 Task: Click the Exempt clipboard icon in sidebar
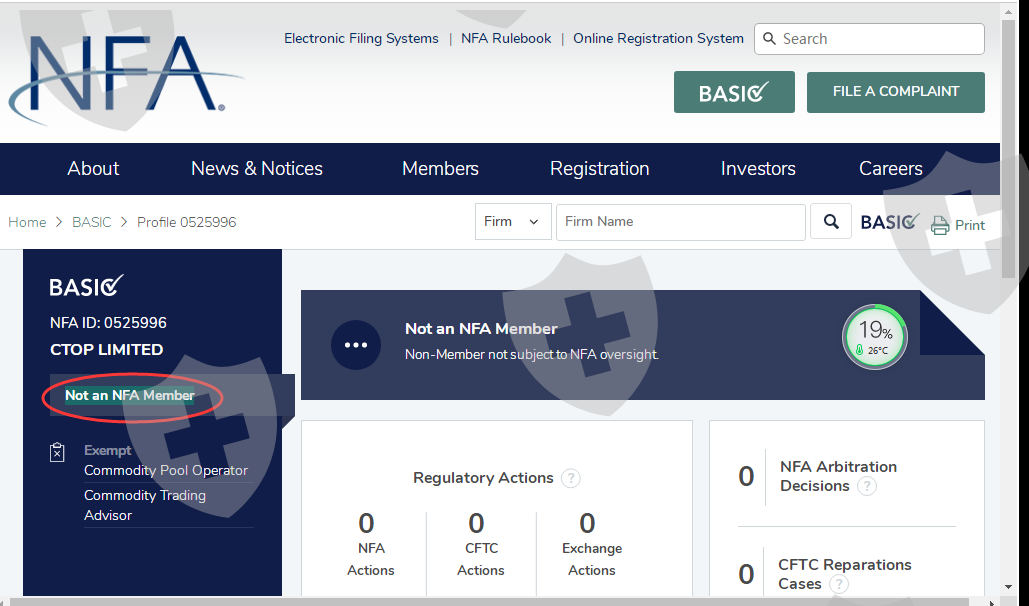point(58,453)
